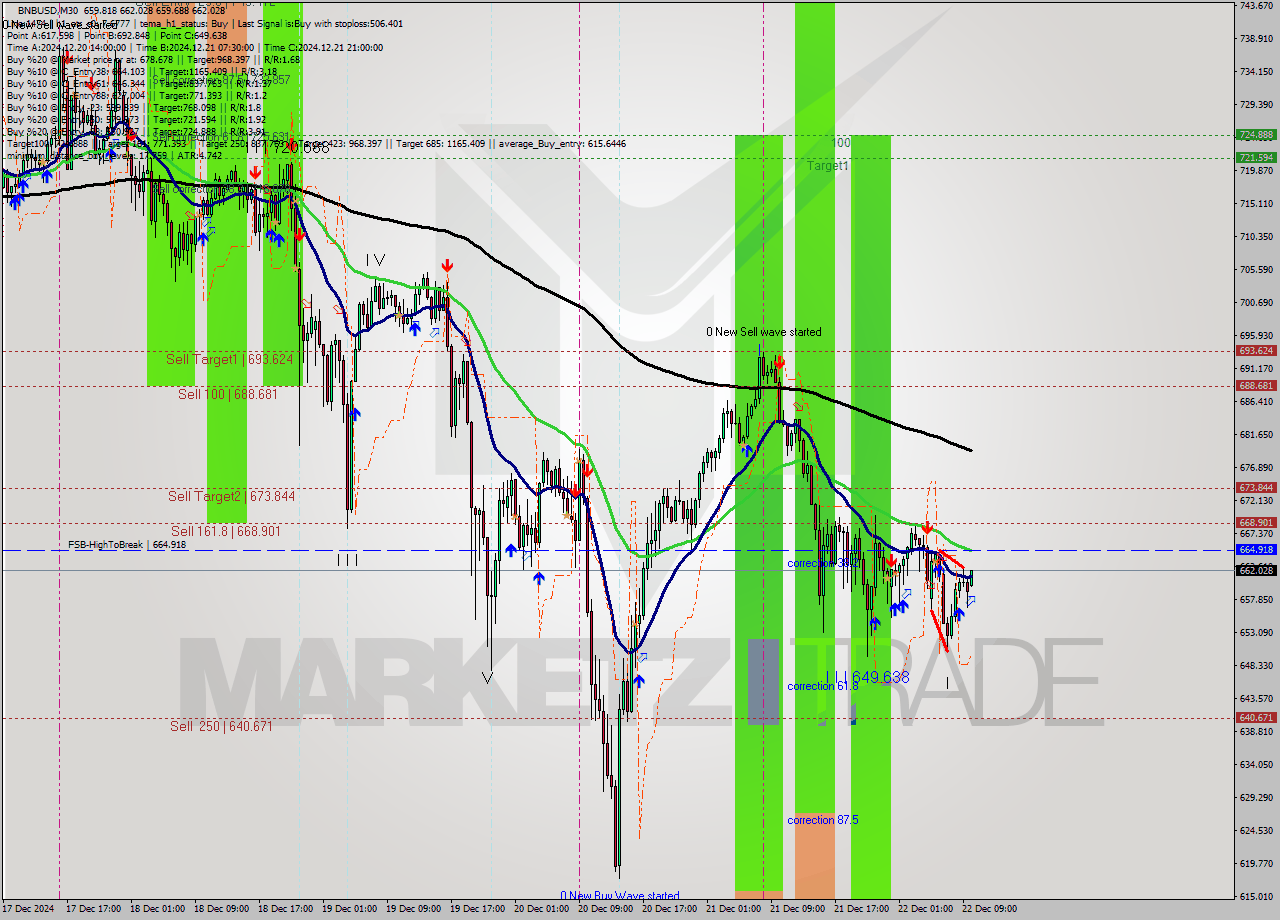
Task: Click the '0 New Sell wave started' annotation
Action: (764, 332)
